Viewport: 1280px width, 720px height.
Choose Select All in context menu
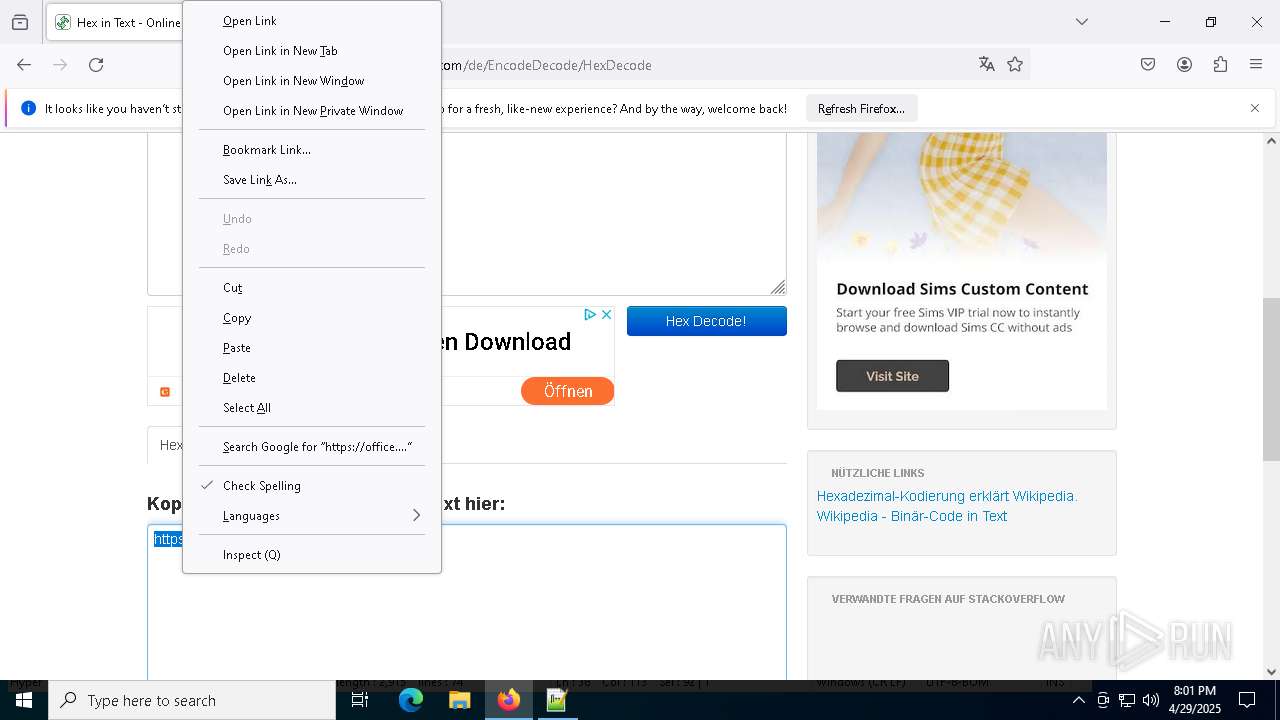(312, 408)
